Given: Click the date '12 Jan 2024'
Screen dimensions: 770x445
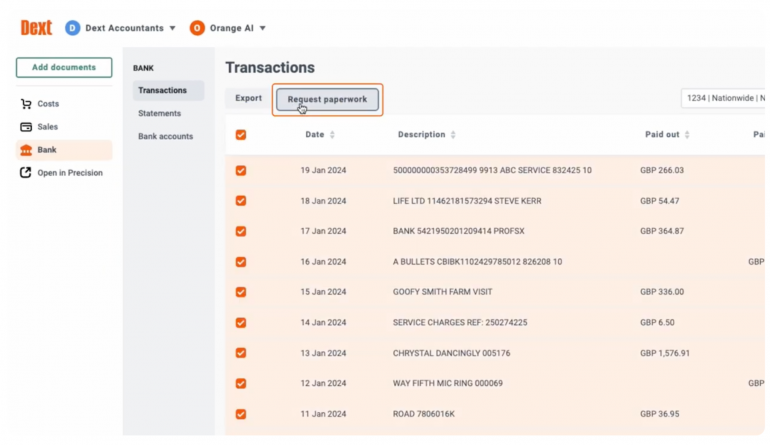Looking at the screenshot, I should coord(323,383).
